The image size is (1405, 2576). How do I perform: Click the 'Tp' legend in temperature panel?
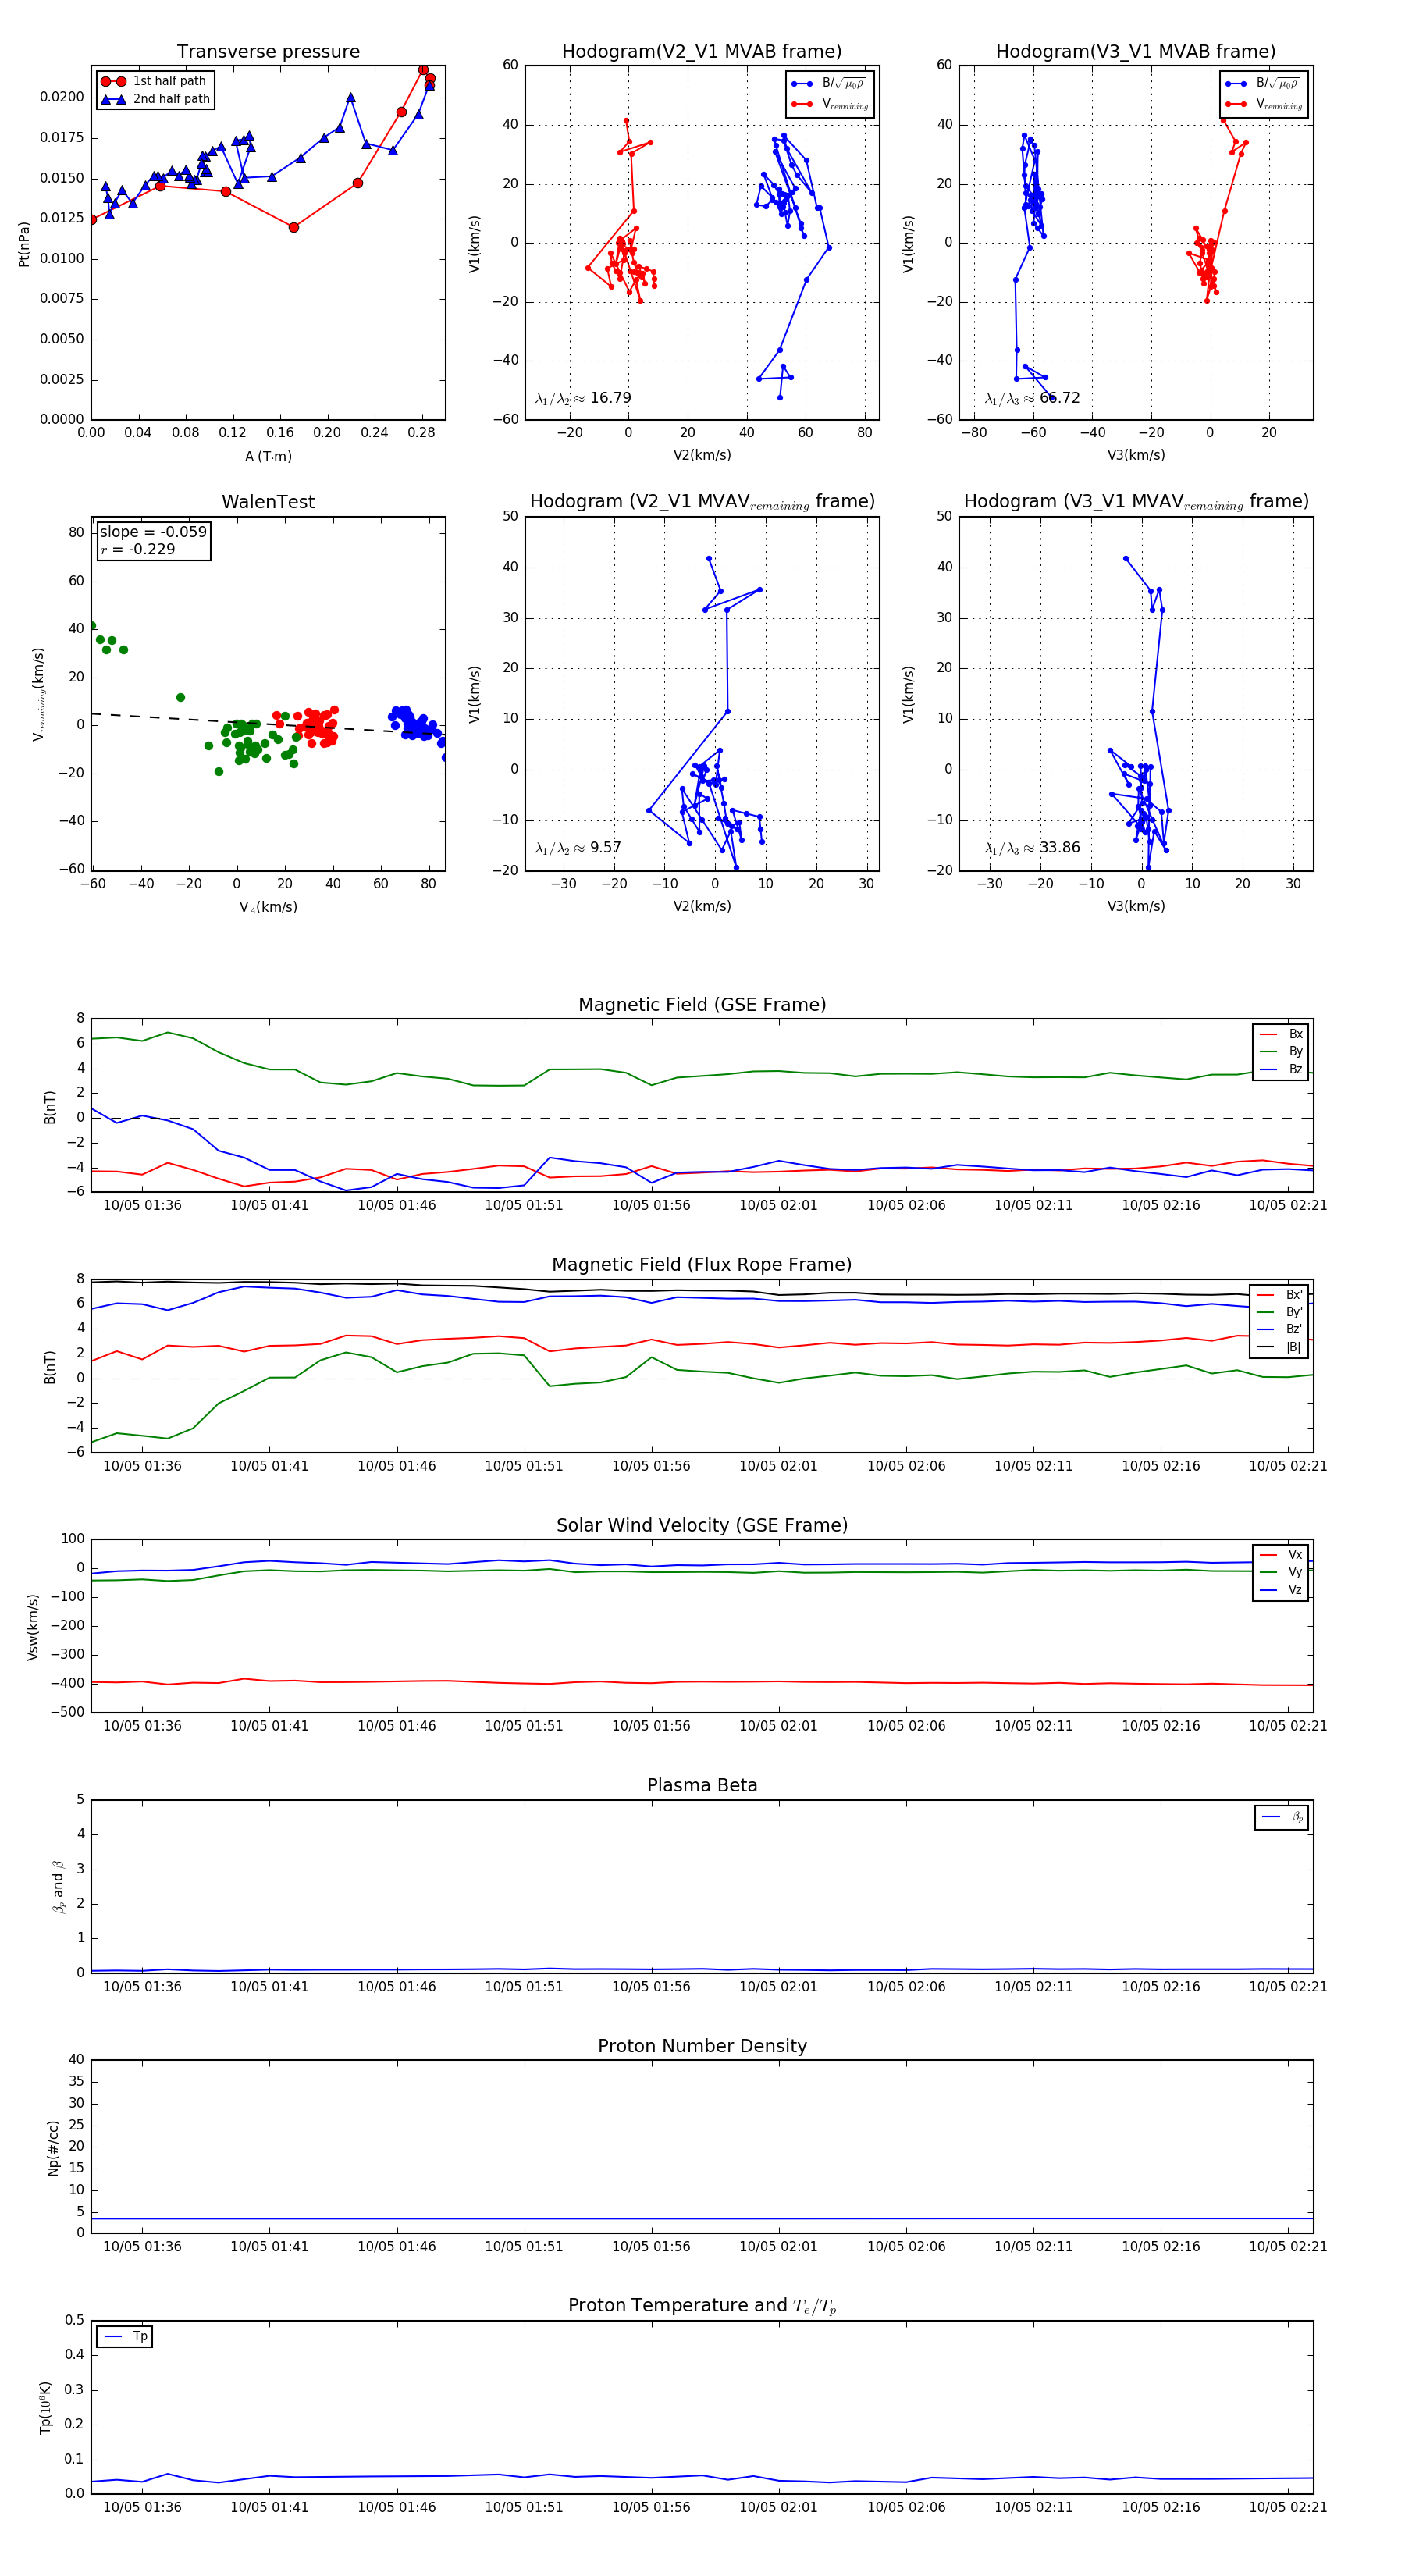point(125,2337)
